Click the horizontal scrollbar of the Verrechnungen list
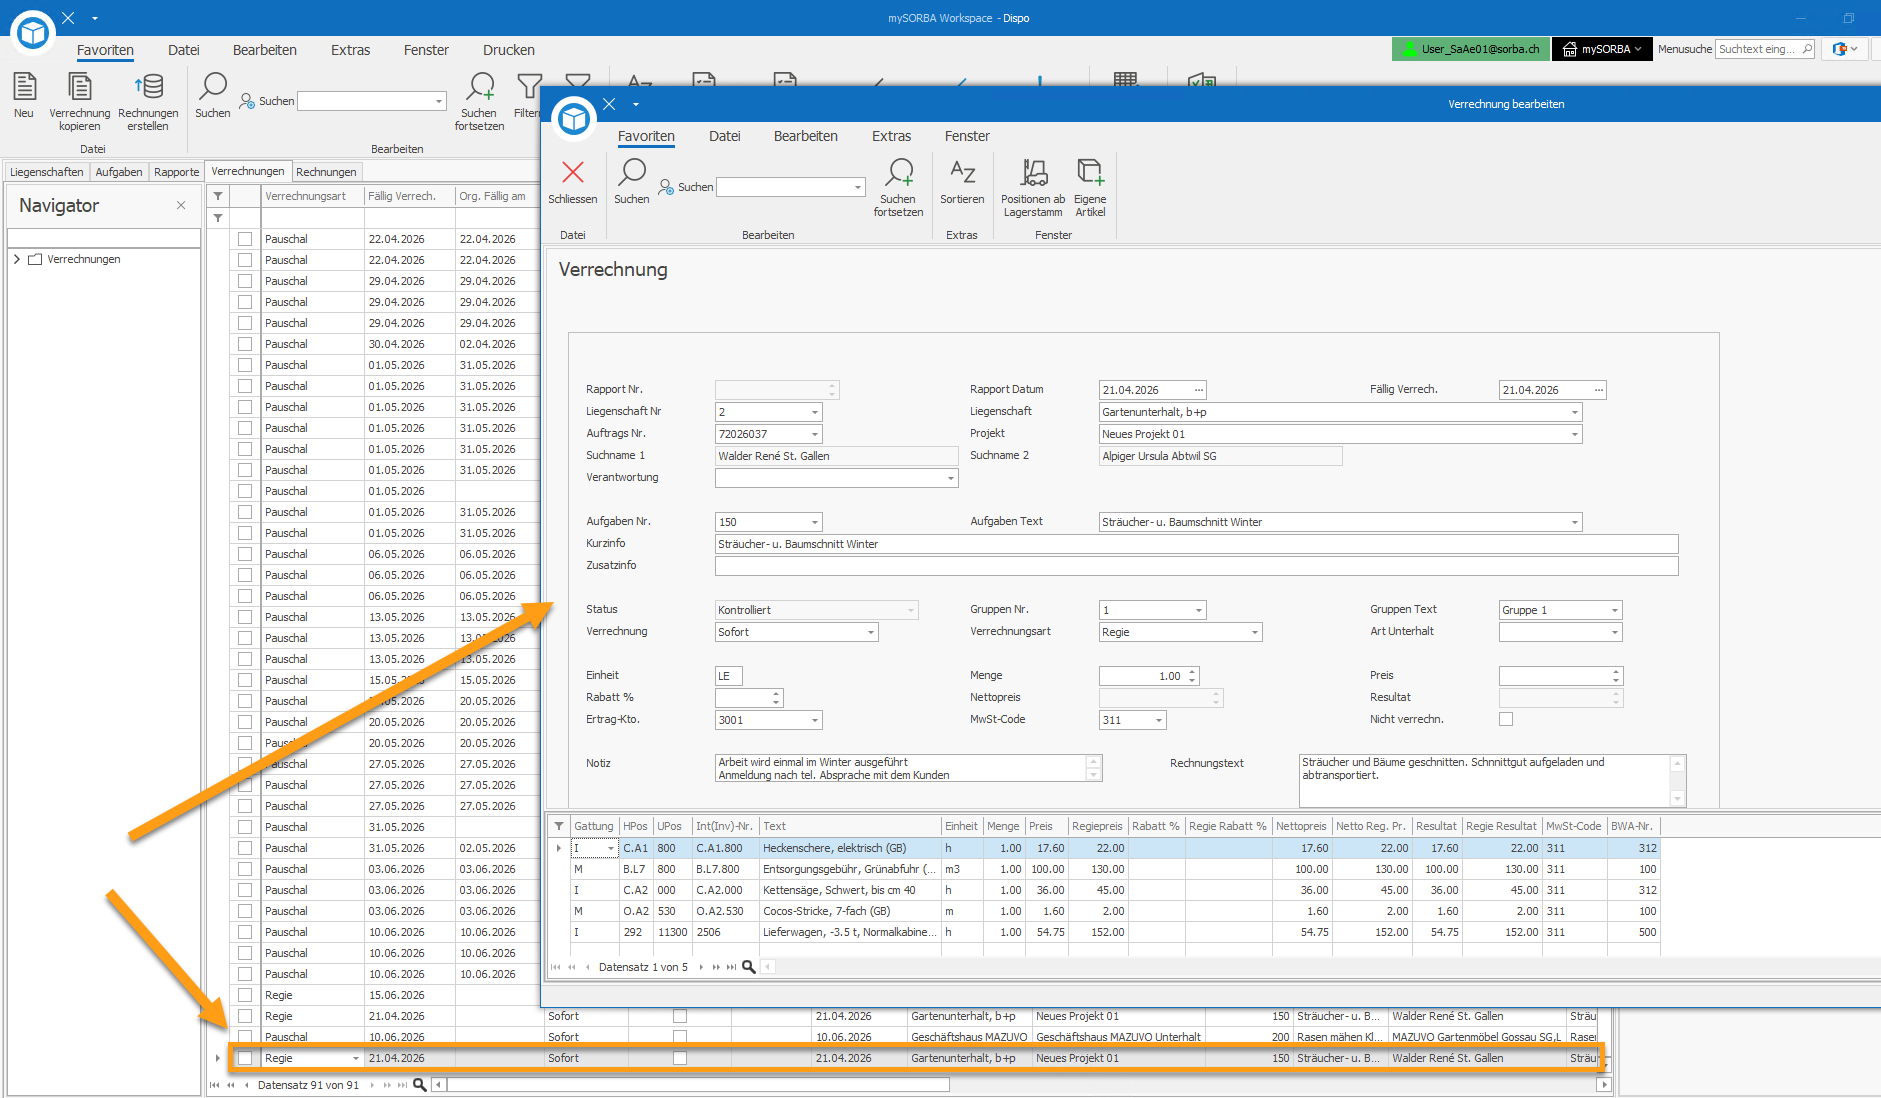Image resolution: width=1881 pixels, height=1098 pixels. click(x=698, y=1085)
